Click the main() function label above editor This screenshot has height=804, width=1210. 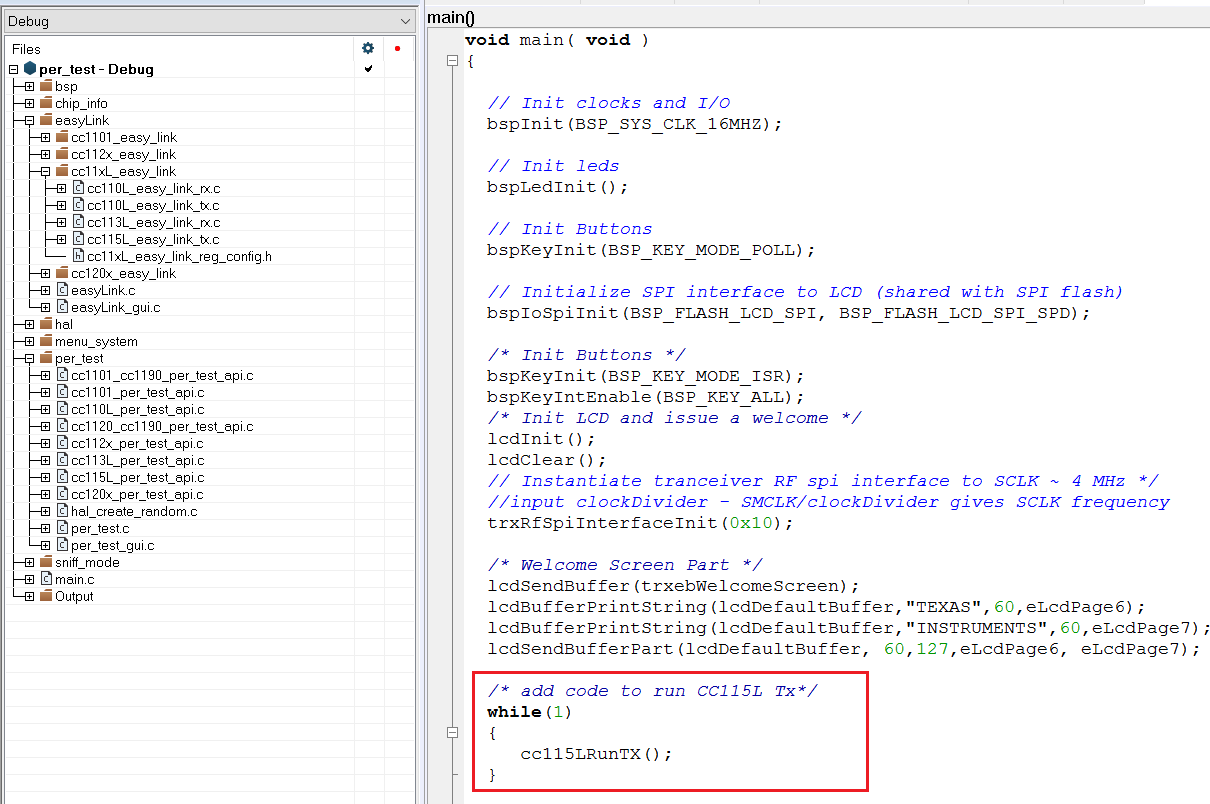[451, 18]
